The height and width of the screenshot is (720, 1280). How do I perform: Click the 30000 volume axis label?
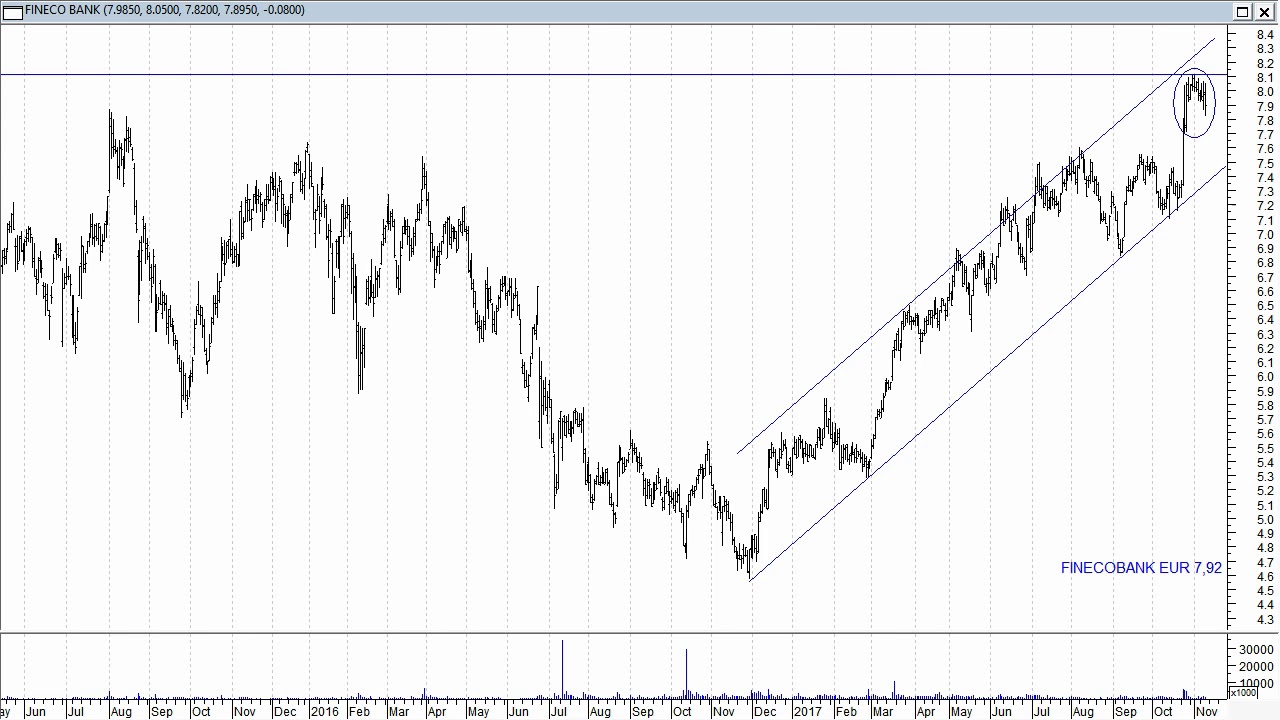1256,650
